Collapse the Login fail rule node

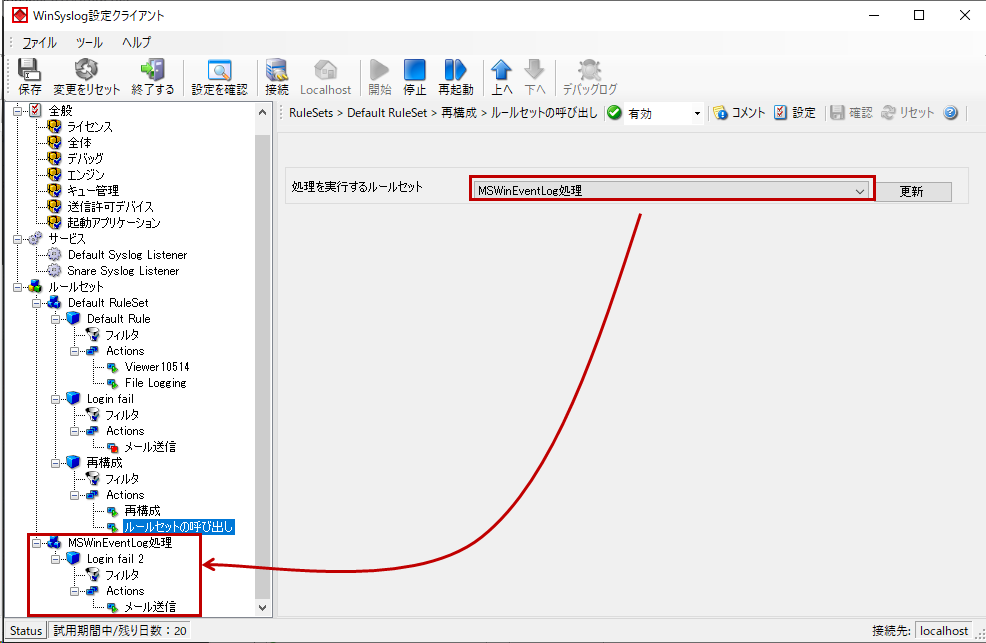click(55, 399)
